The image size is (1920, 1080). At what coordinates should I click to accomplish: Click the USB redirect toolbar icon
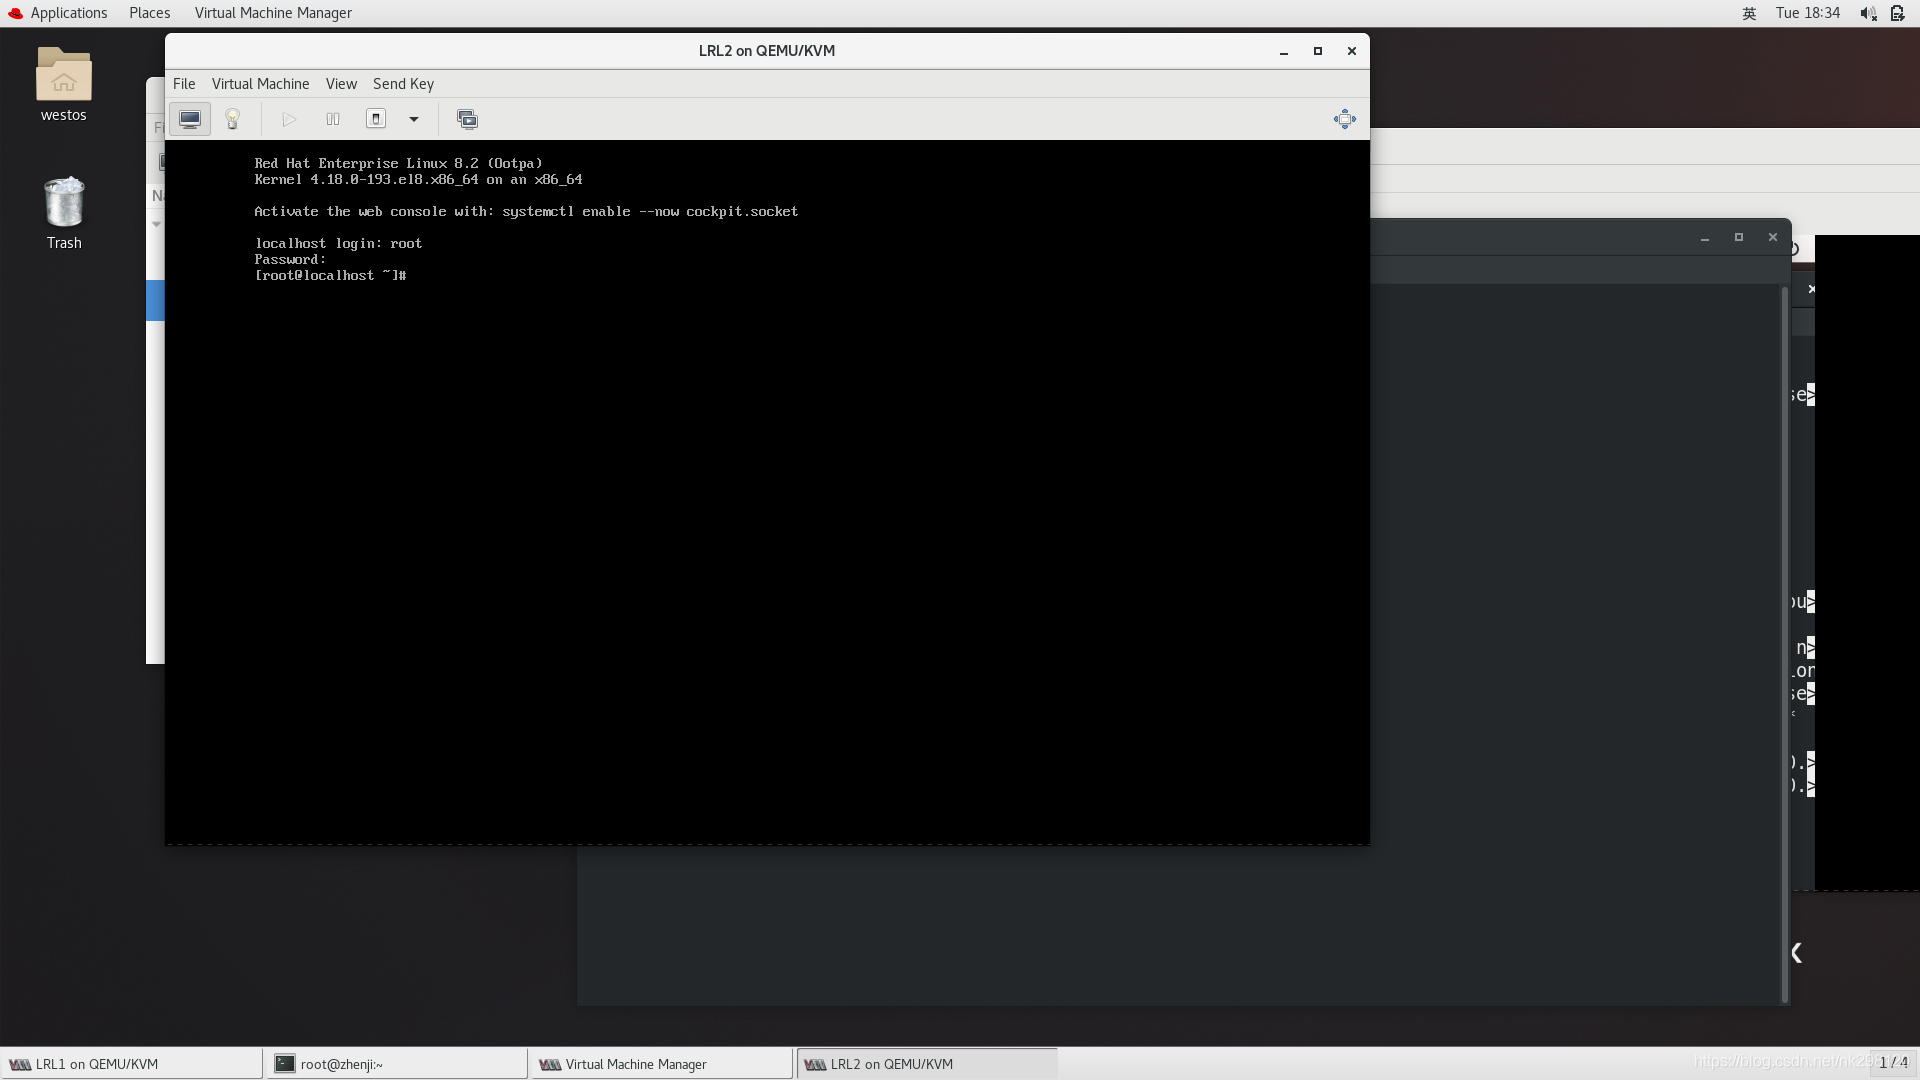(465, 119)
